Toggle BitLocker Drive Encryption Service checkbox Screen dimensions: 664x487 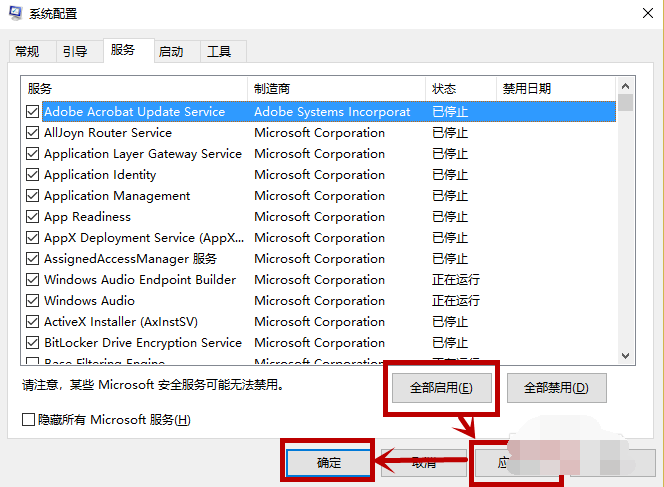33,343
